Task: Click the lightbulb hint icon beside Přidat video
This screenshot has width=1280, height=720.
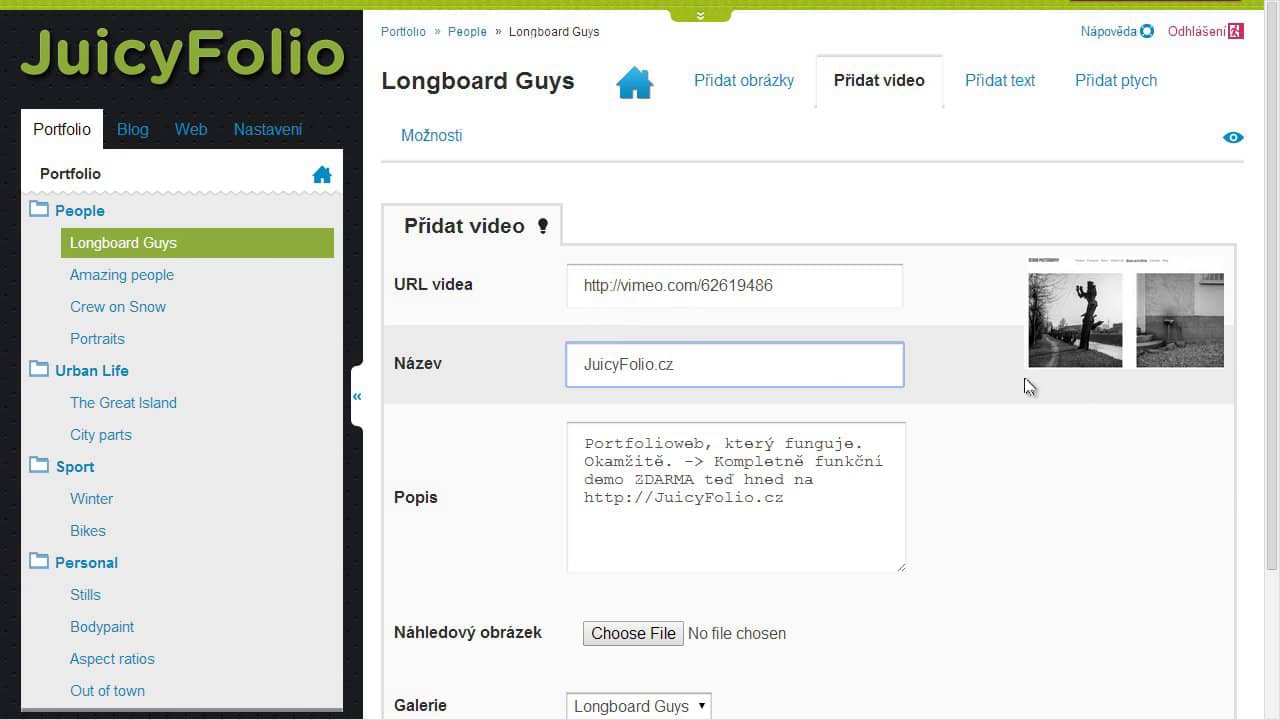Action: [x=543, y=226]
